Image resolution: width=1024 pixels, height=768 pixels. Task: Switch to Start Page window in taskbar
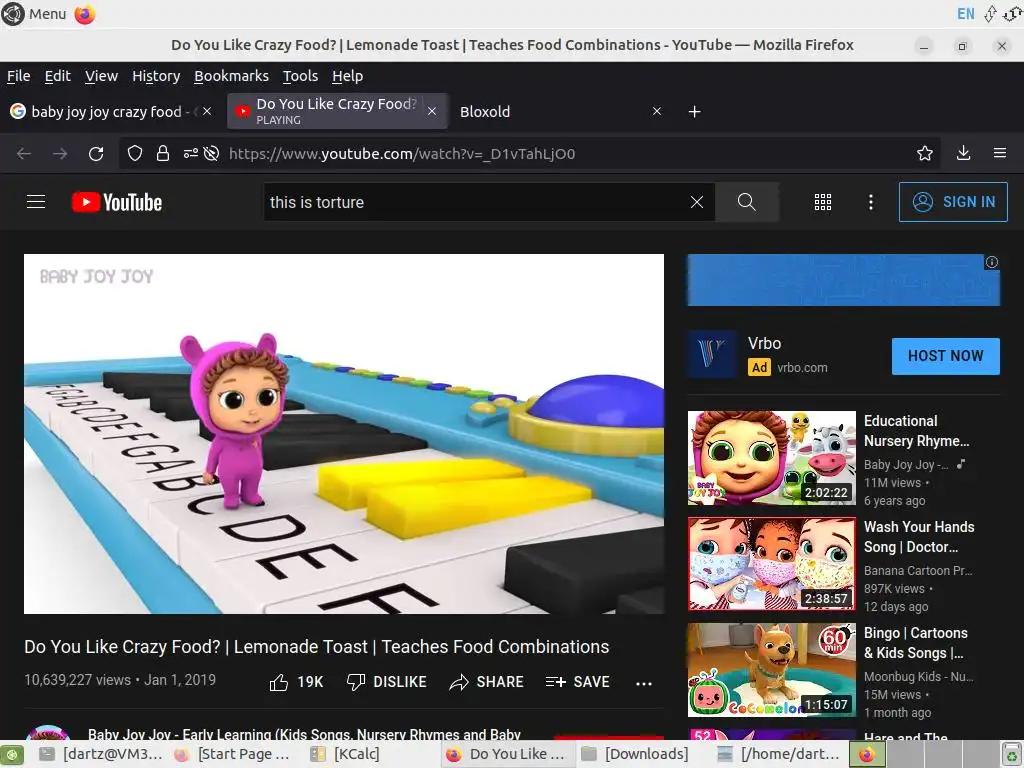(234, 754)
